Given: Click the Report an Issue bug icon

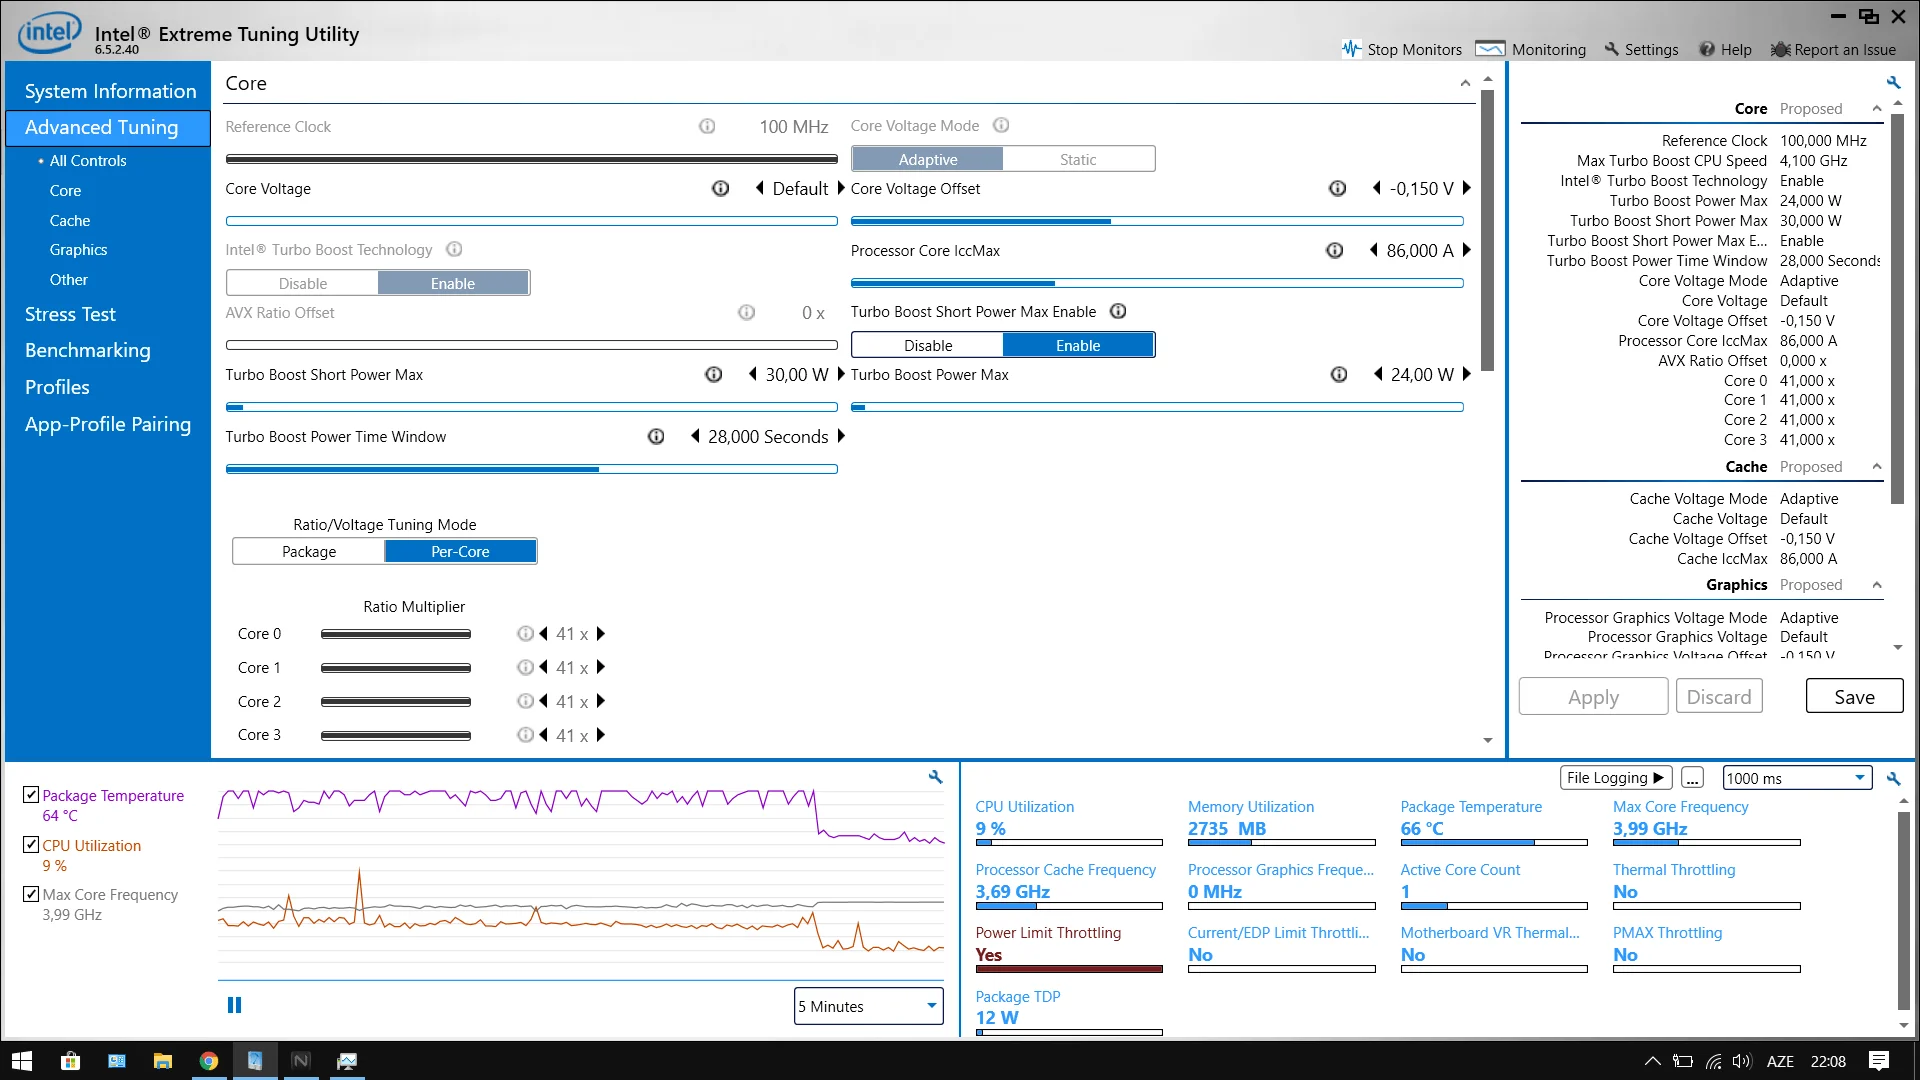Looking at the screenshot, I should 1780,49.
